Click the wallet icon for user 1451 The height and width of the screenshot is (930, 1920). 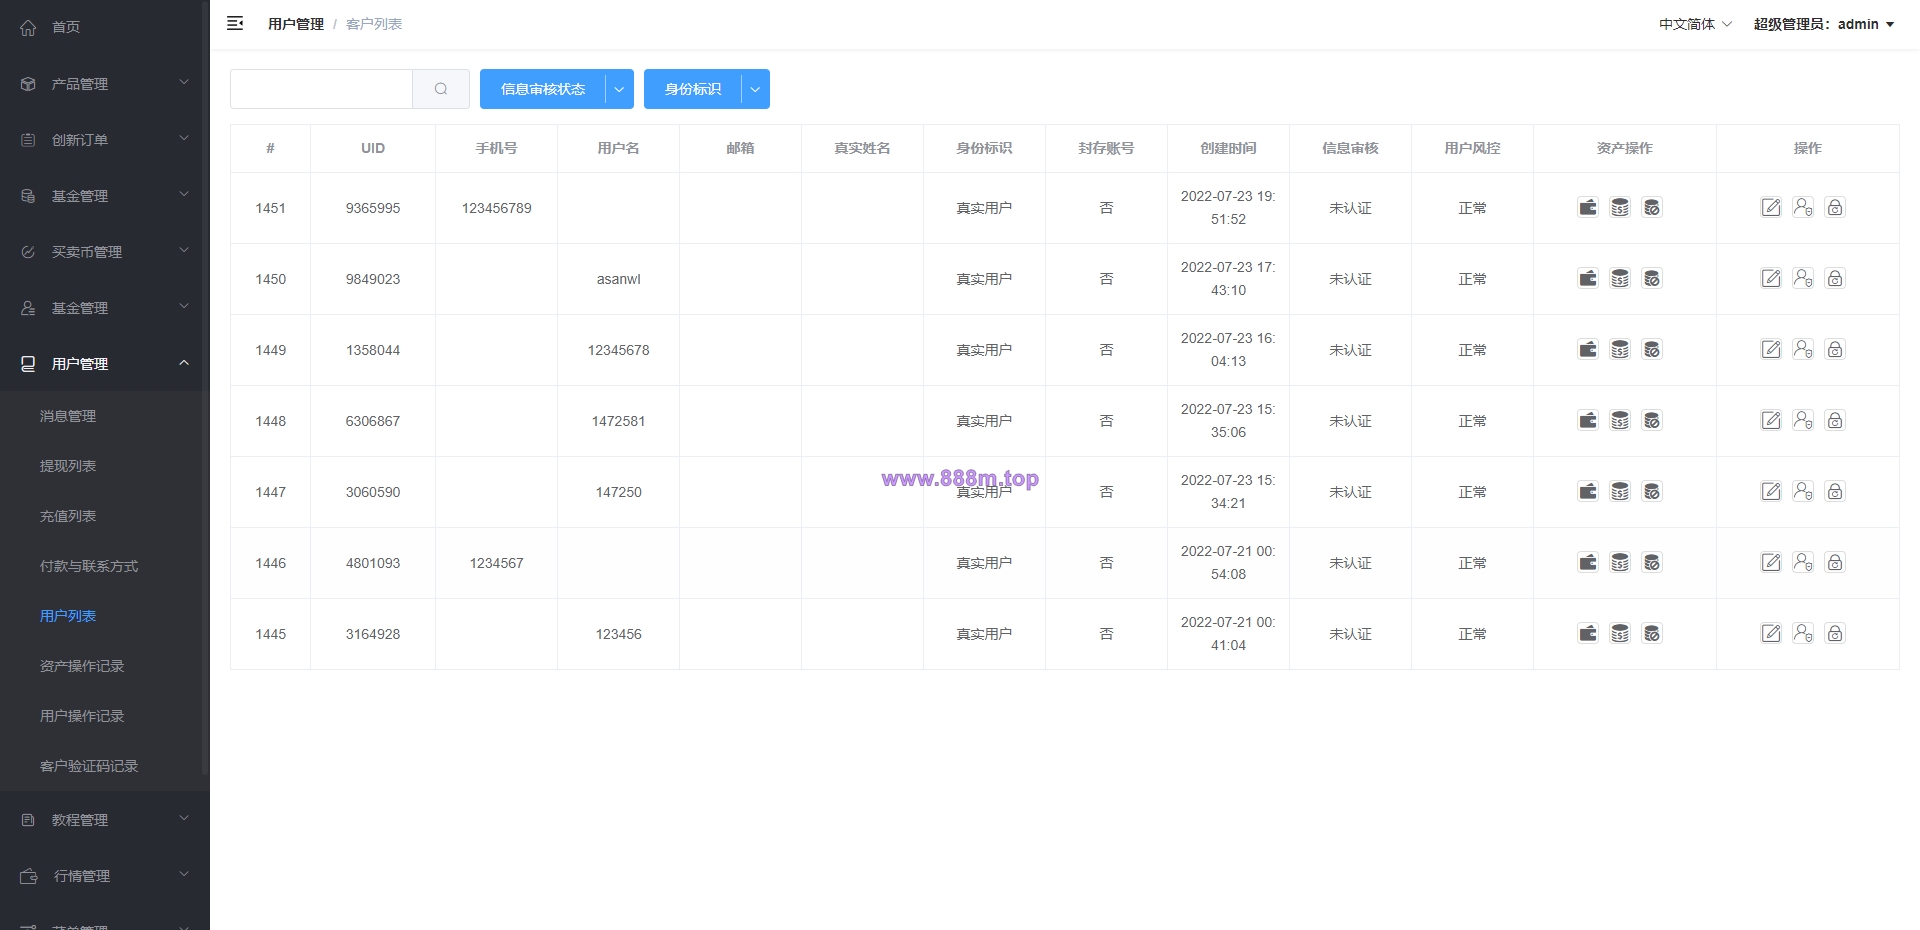(1588, 207)
